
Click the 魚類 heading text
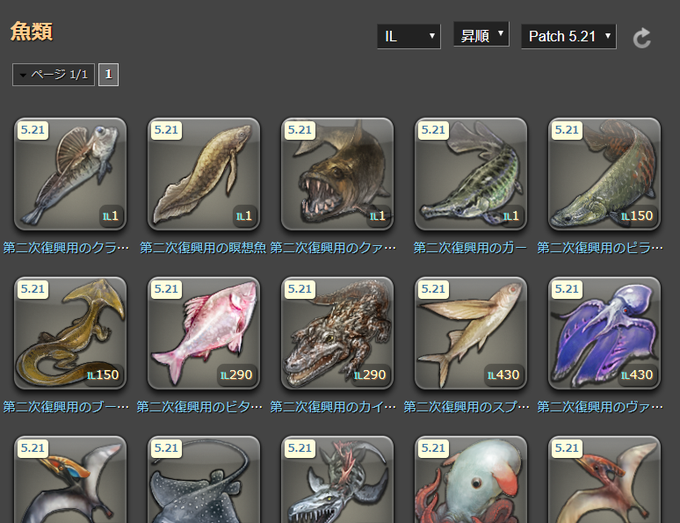pos(31,32)
